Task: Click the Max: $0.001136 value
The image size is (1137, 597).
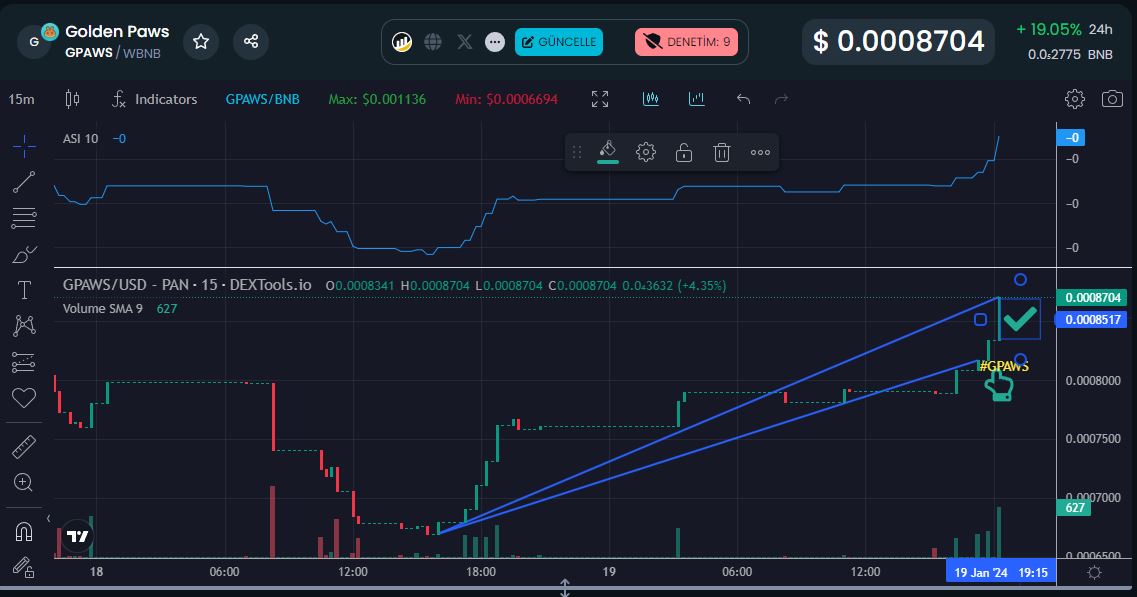Action: pyautogui.click(x=377, y=99)
